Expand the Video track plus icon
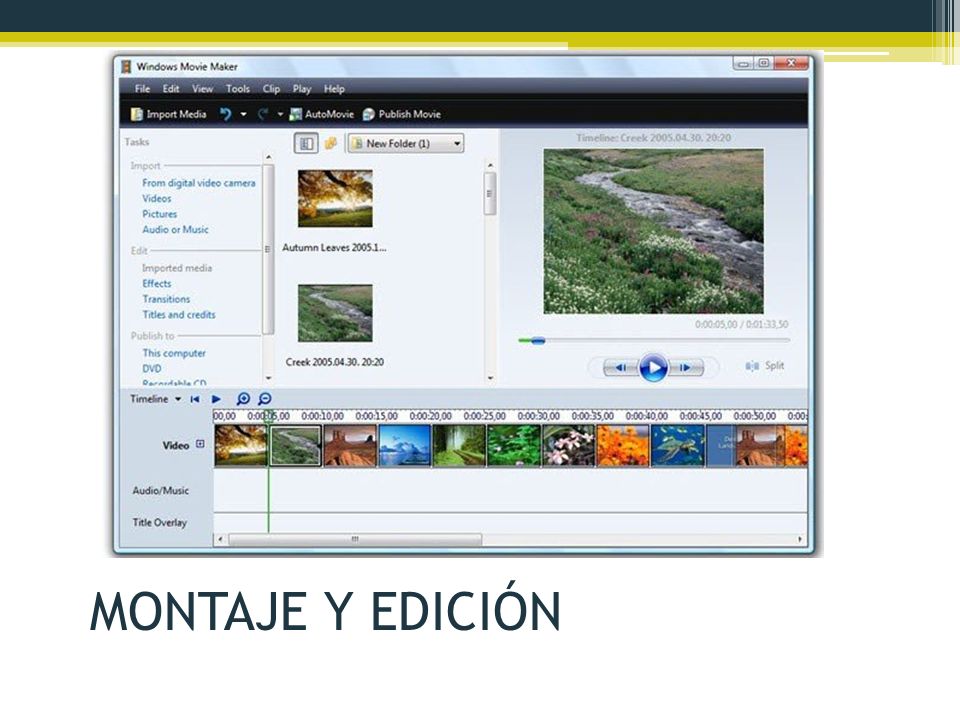Viewport: 960px width, 720px height. click(x=200, y=444)
